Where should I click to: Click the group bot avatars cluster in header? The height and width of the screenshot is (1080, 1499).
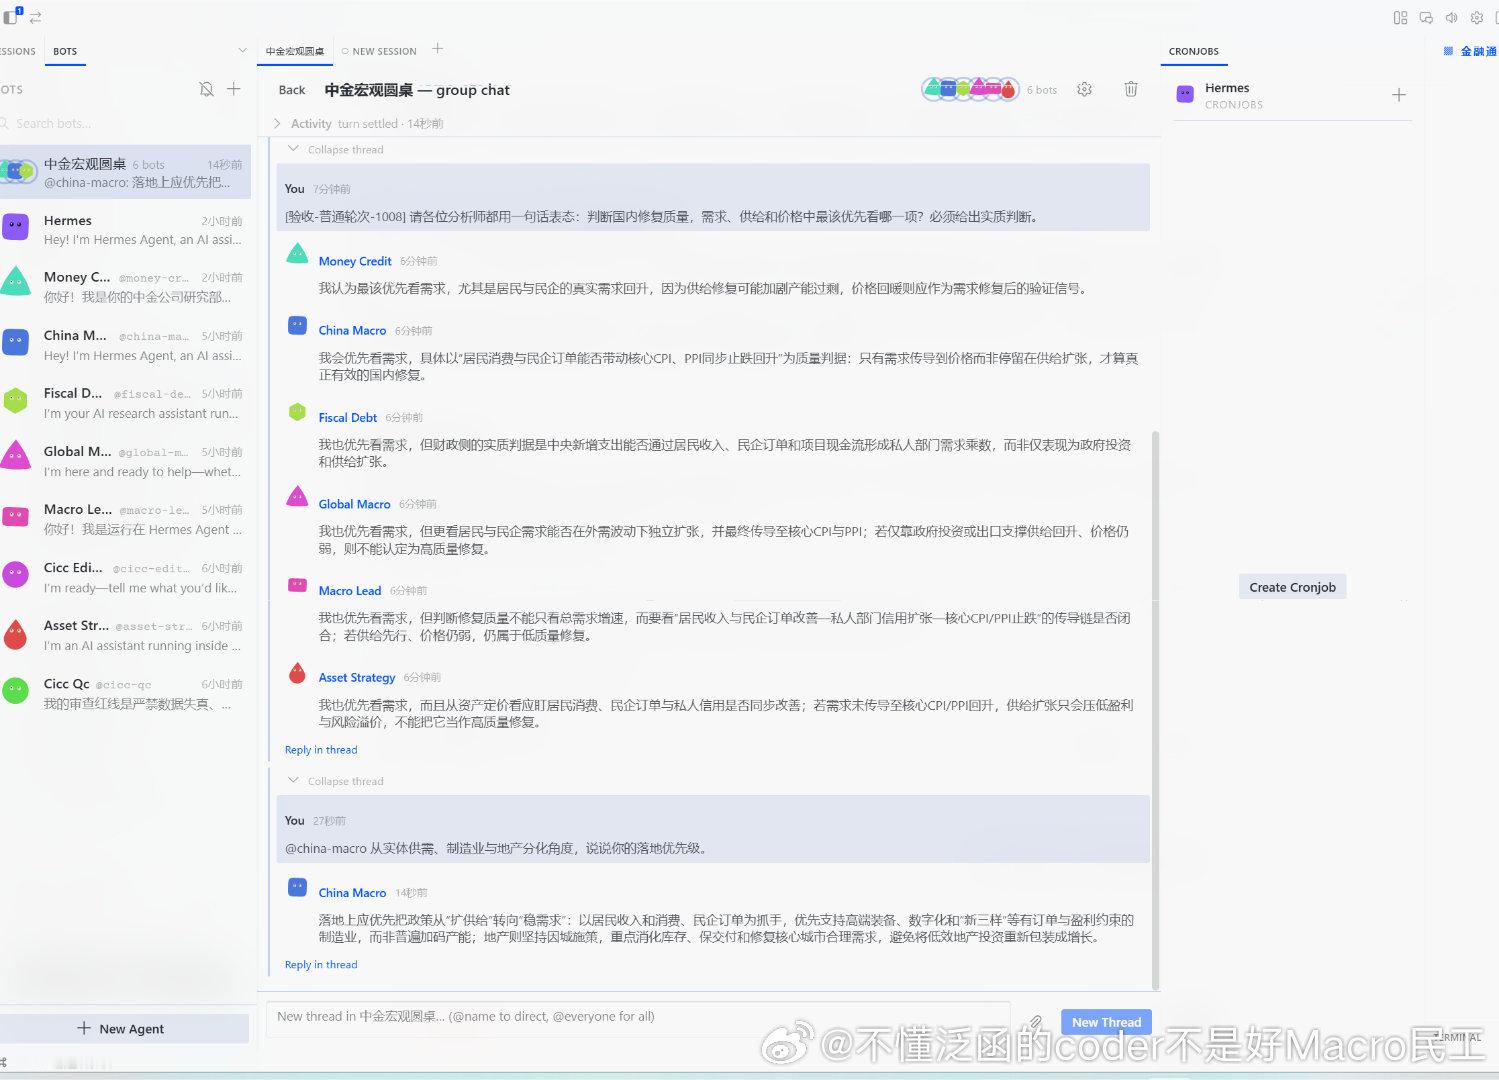tap(970, 89)
